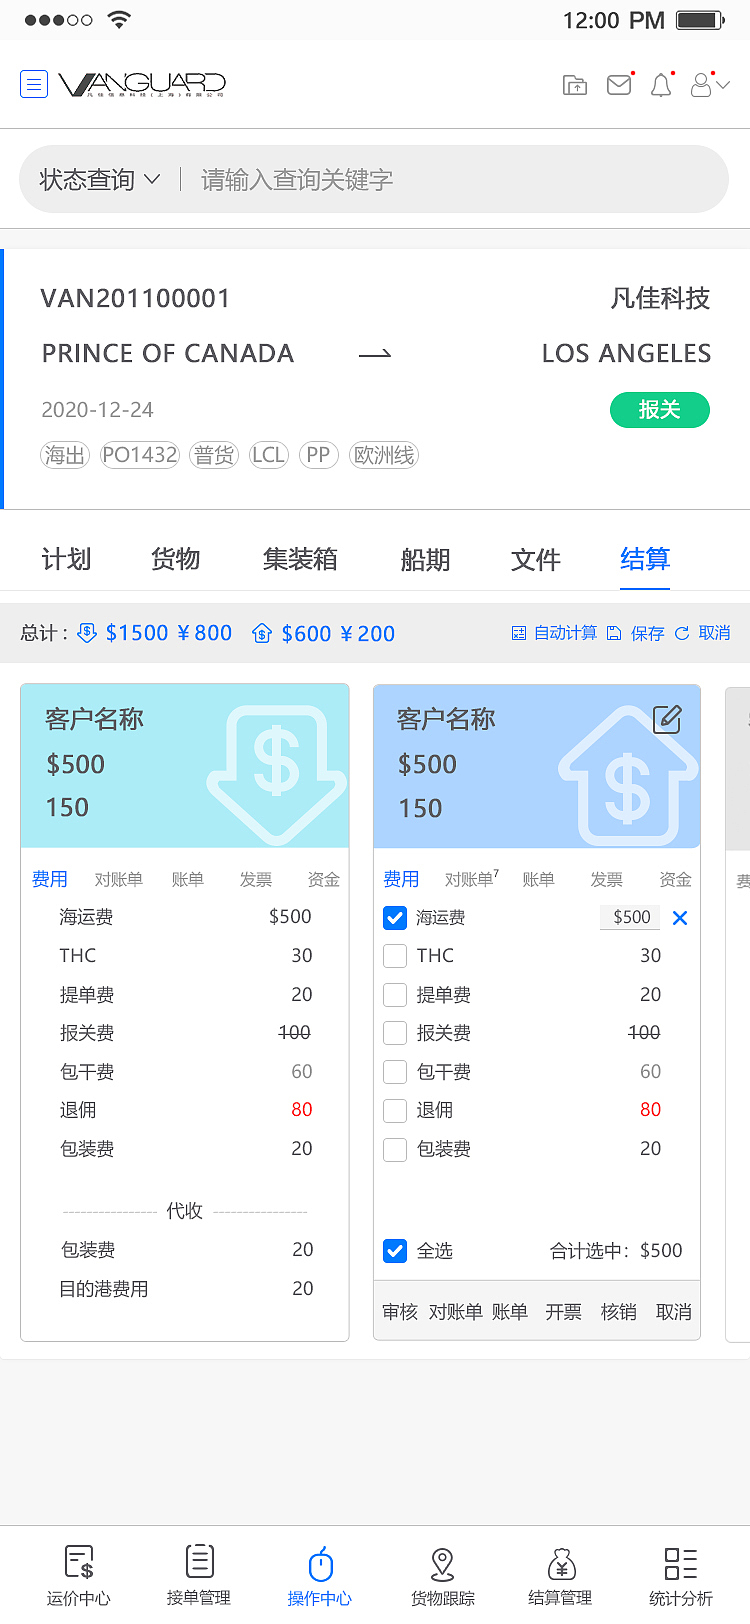
Task: Click the 保存 save icon
Action: 614,633
